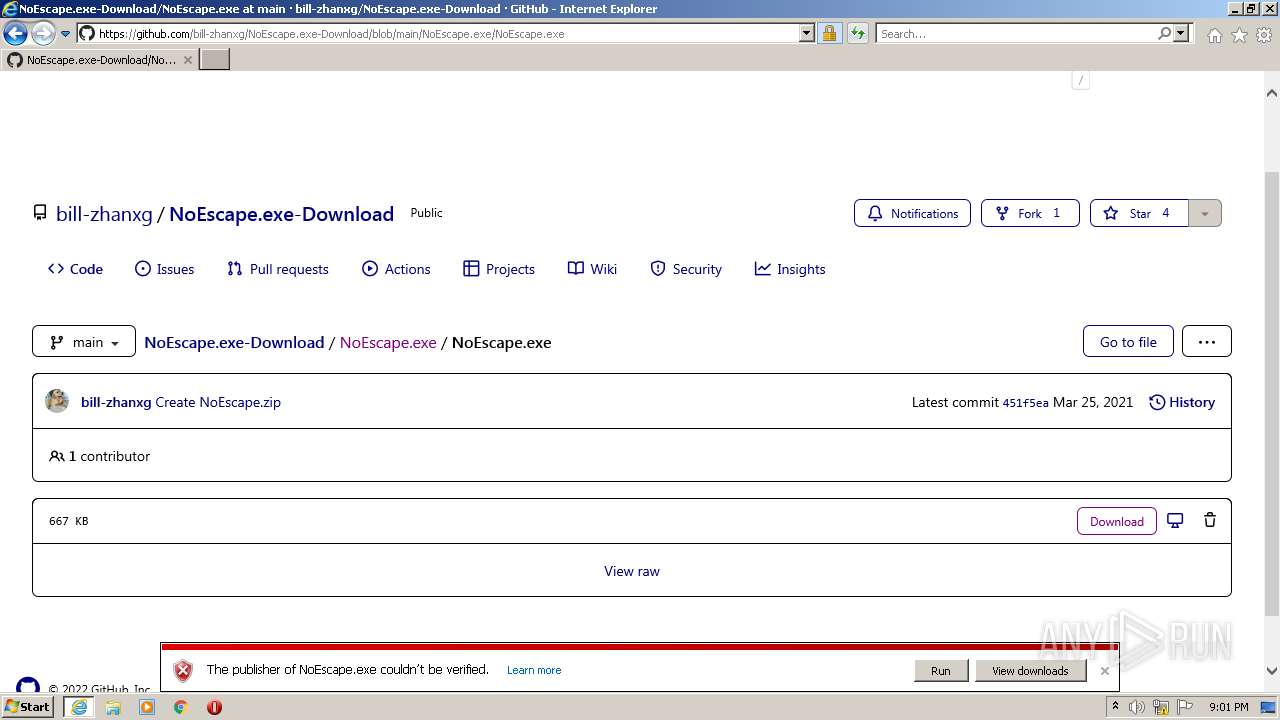This screenshot has height=720, width=1280.
Task: Click the refresh page icon
Action: (858, 33)
